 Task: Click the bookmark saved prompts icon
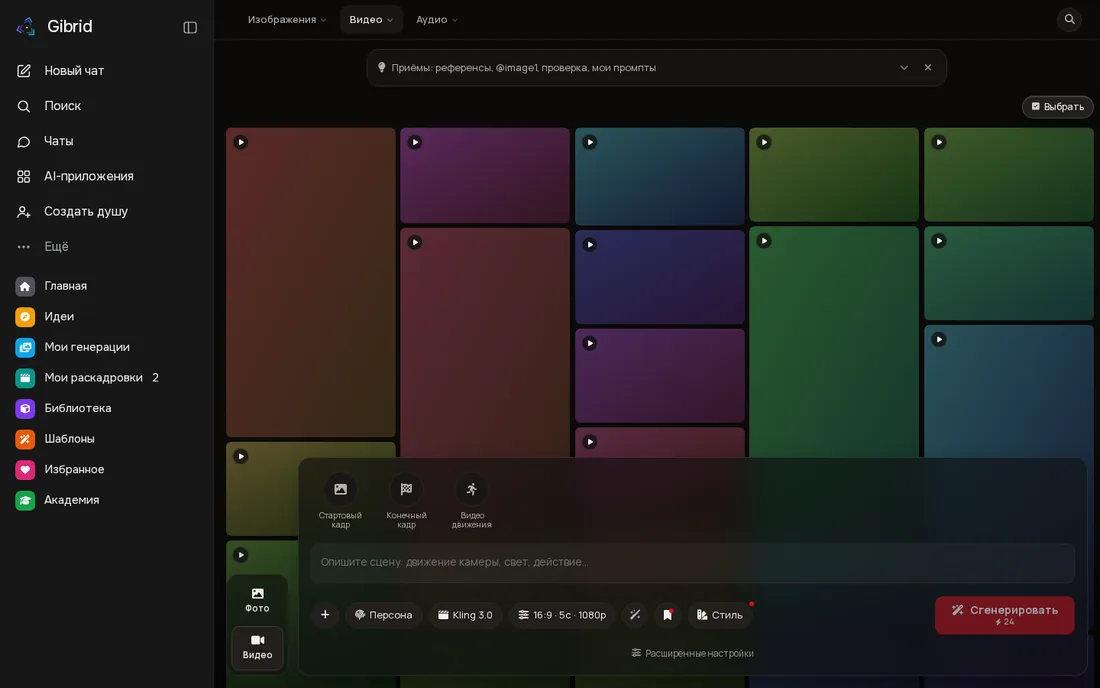668,615
